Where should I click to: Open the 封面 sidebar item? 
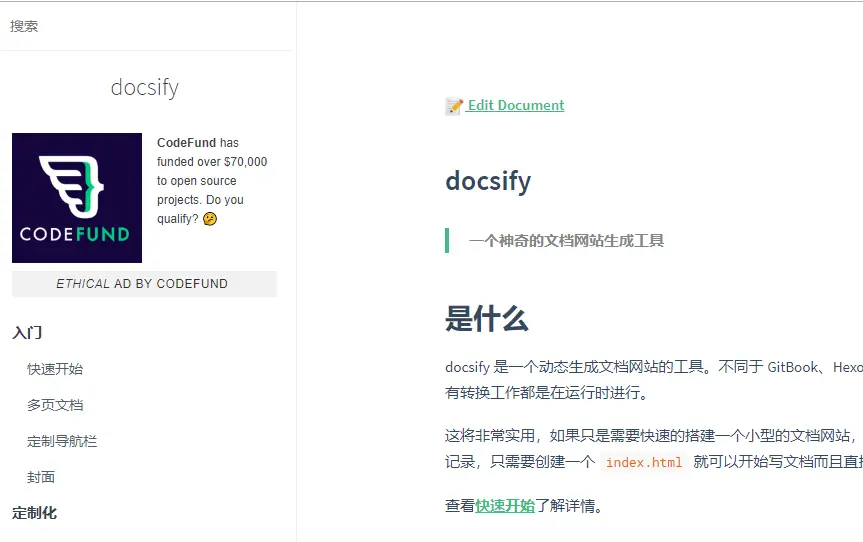click(x=41, y=477)
